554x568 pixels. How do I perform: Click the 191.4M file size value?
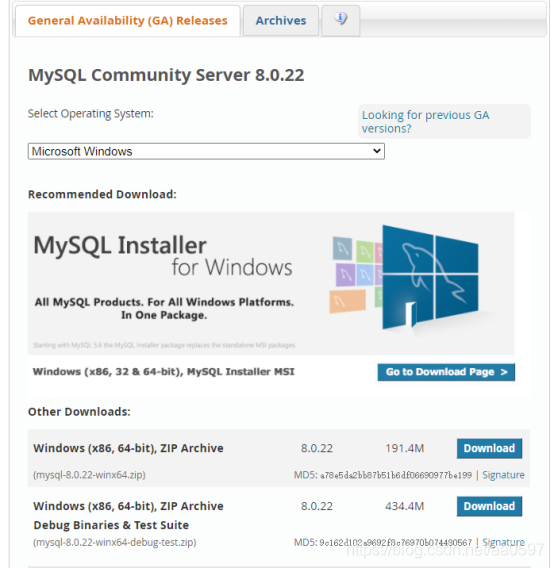point(404,448)
